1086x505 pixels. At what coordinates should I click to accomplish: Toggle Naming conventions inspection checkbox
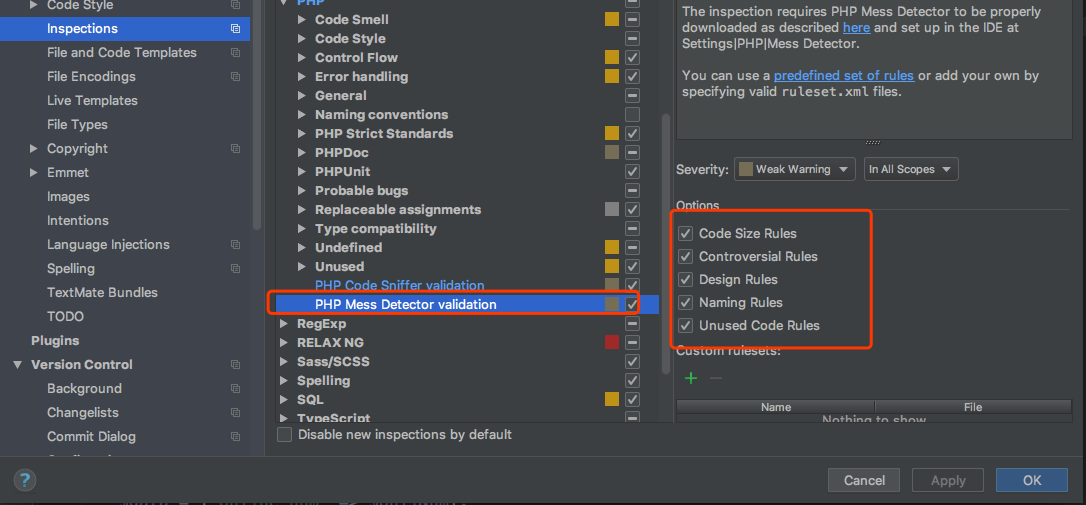click(x=632, y=114)
